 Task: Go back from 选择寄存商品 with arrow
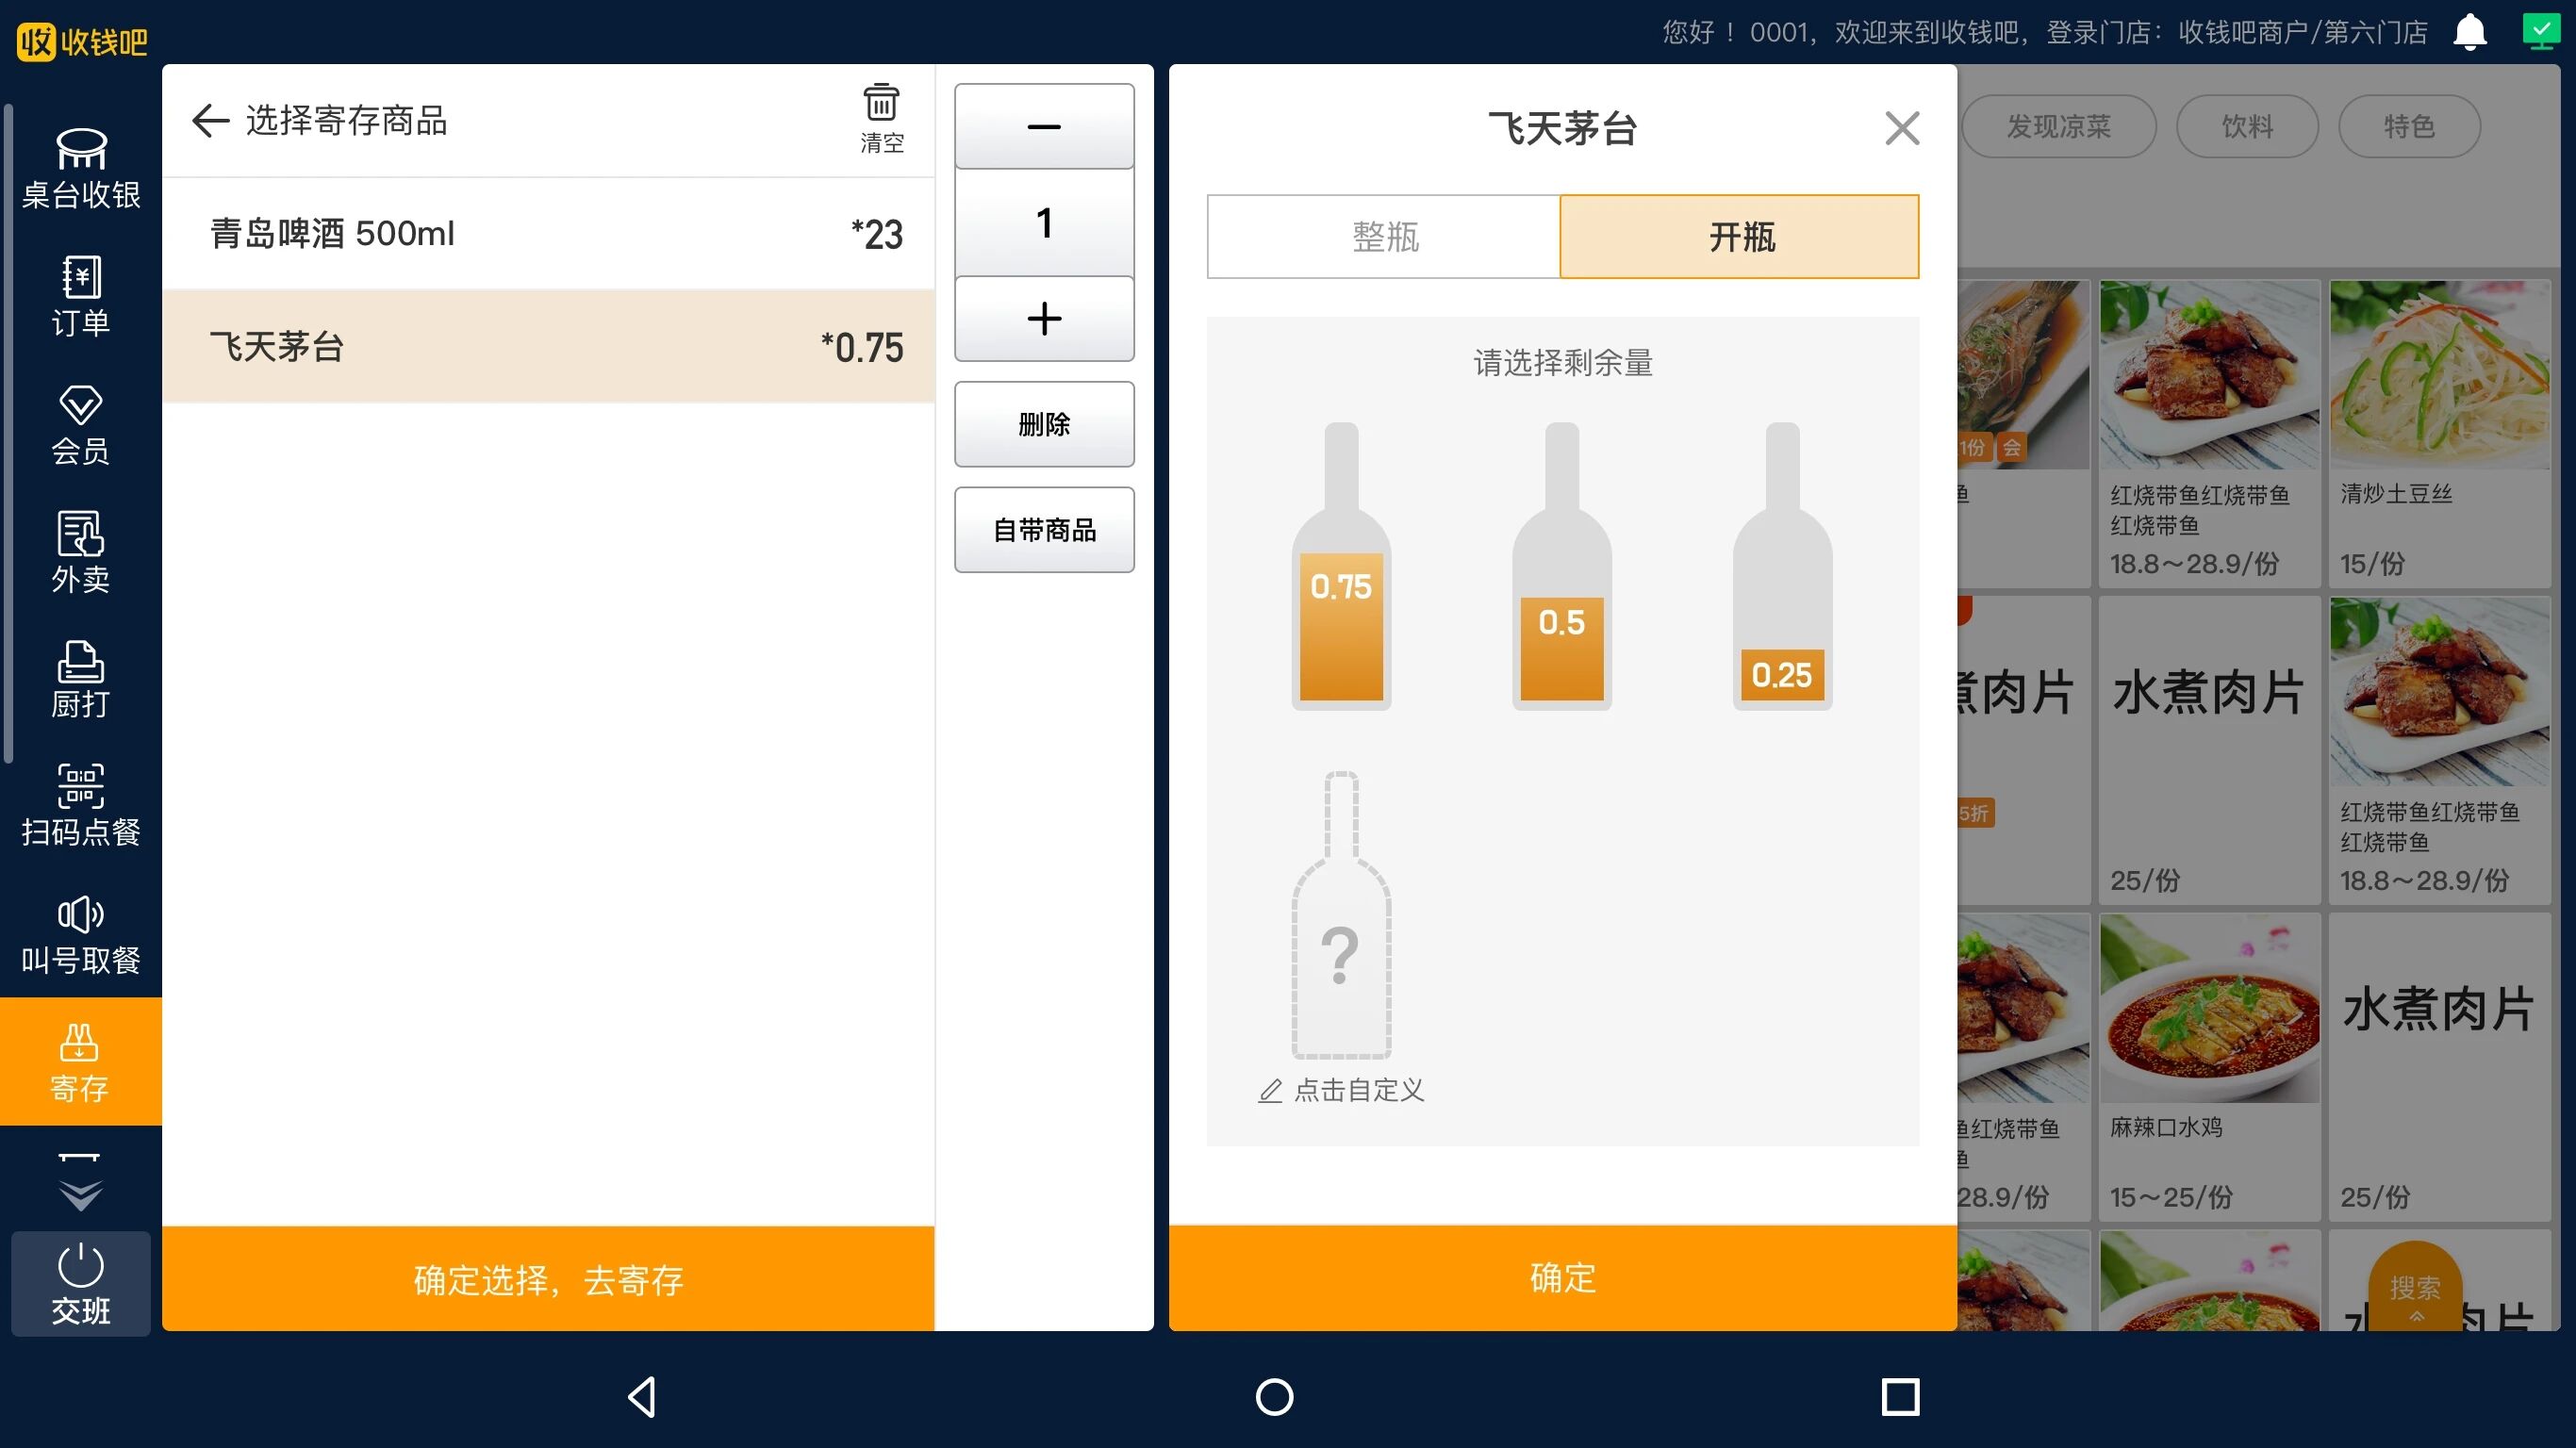click(x=210, y=120)
